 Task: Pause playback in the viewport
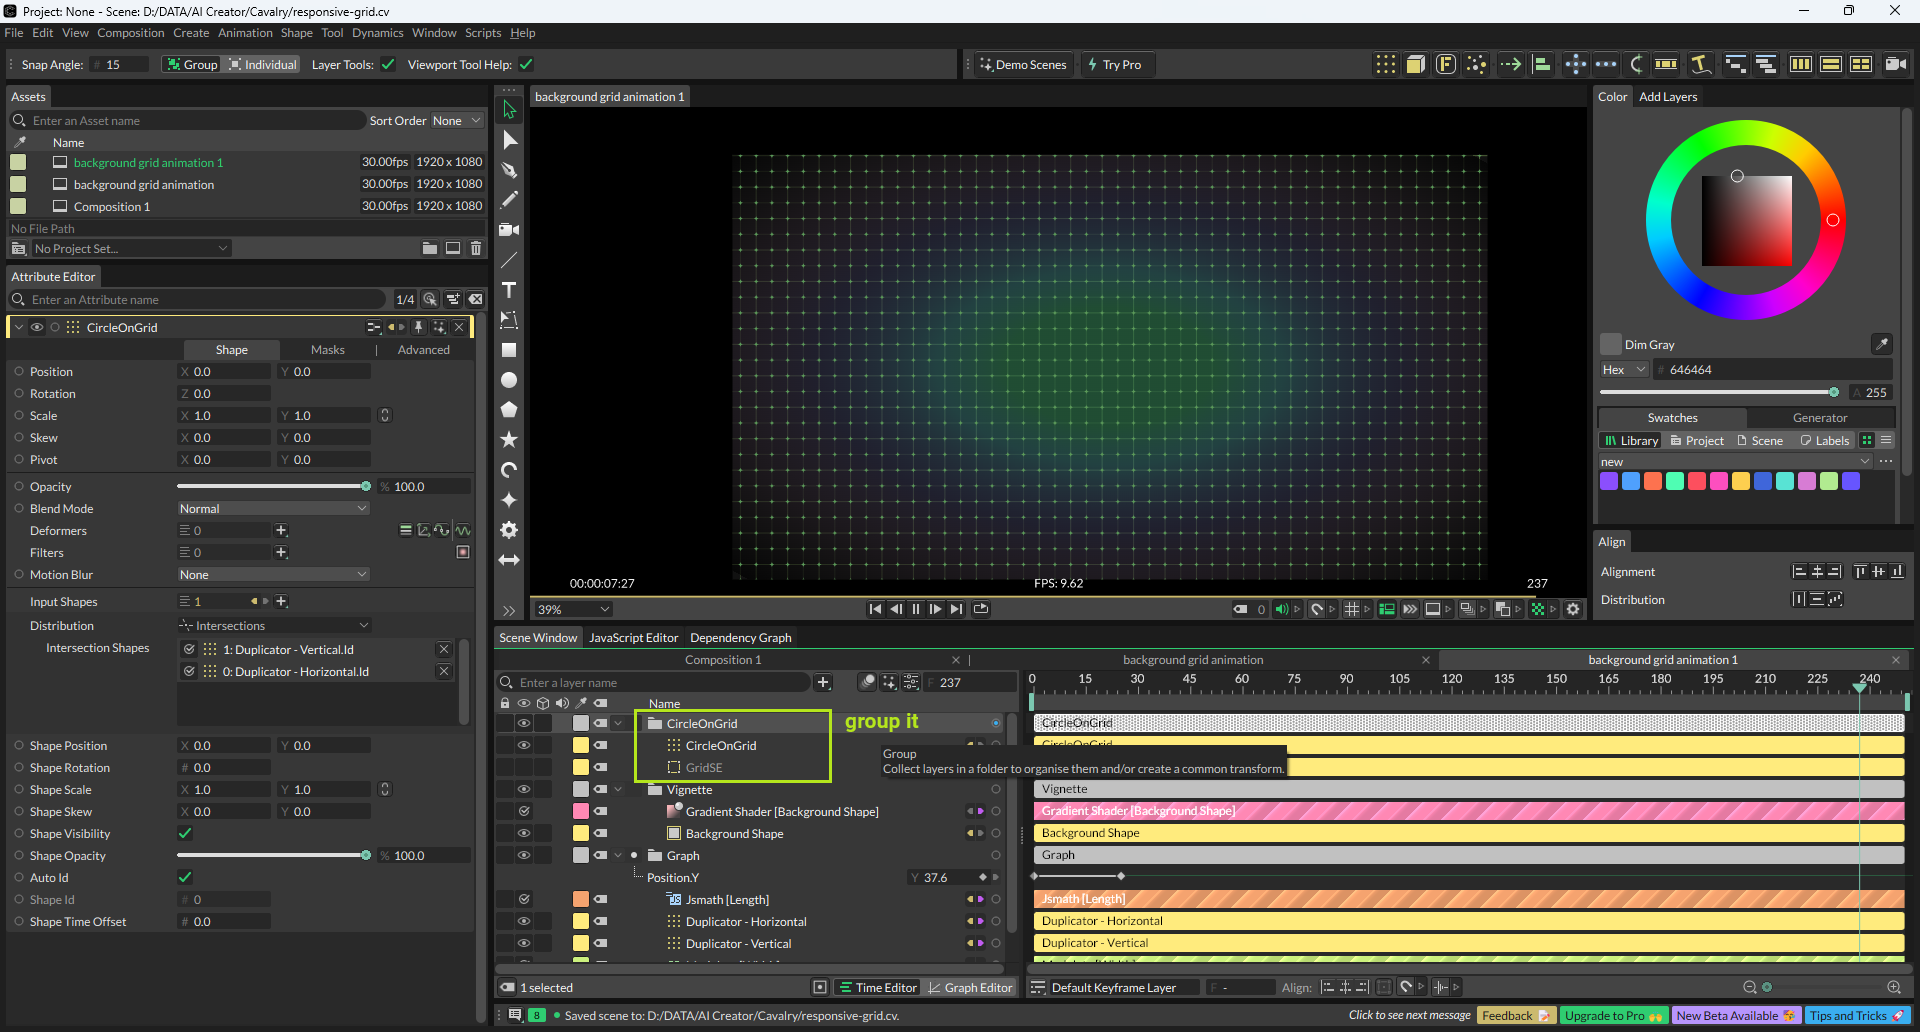click(x=915, y=609)
